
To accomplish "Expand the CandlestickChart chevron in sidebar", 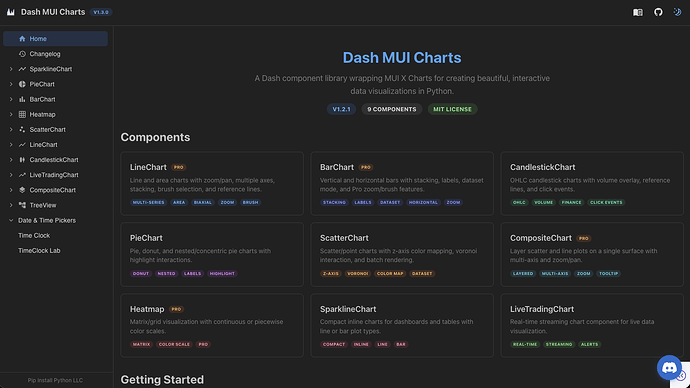I will point(11,160).
